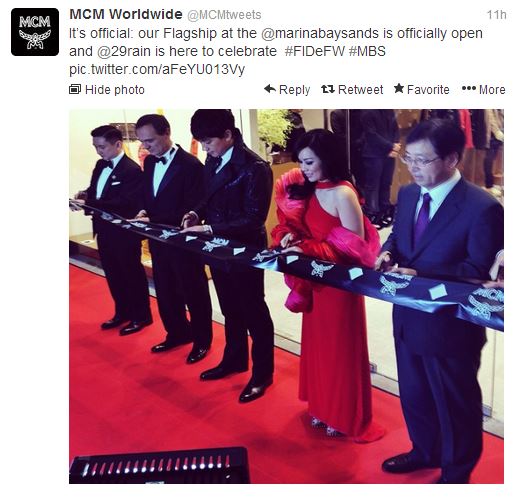
Task: Open the #MBS hashtag
Action: tap(367, 52)
